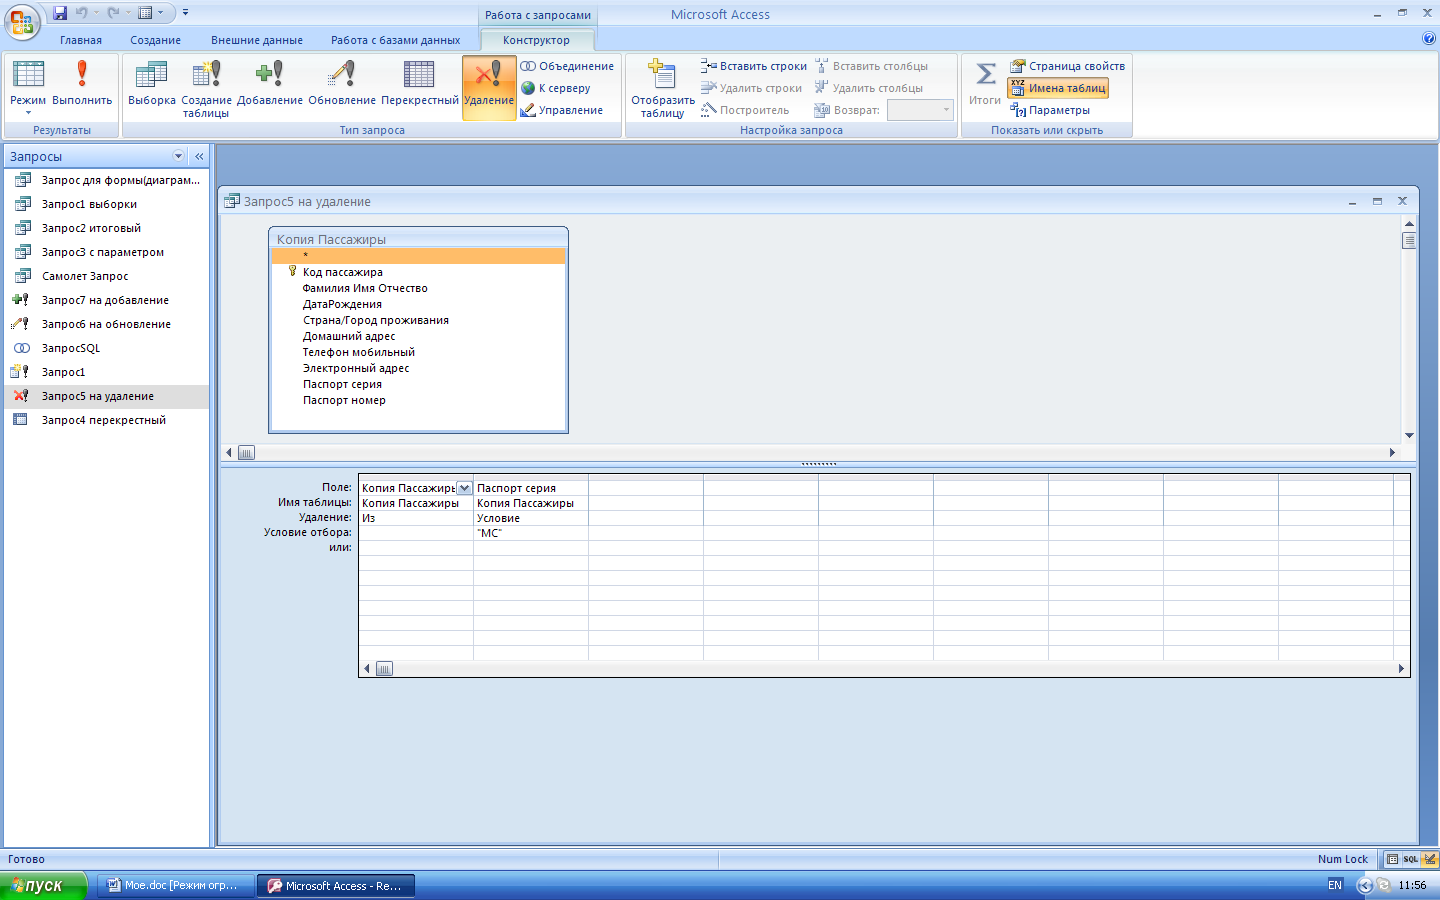
Task: Toggle Итоги sigma button
Action: [985, 84]
